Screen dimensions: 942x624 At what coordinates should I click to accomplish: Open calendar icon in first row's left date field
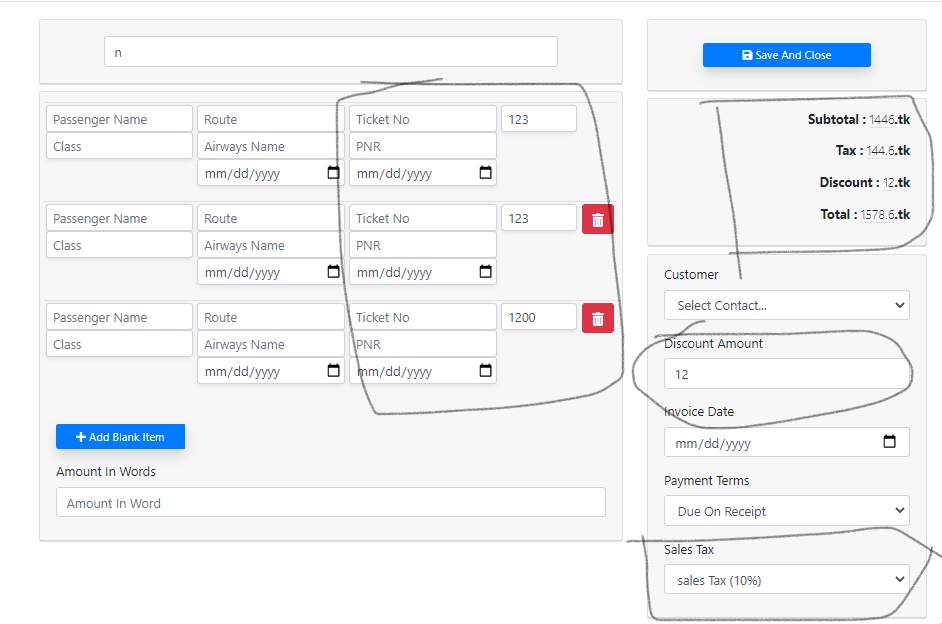click(333, 173)
